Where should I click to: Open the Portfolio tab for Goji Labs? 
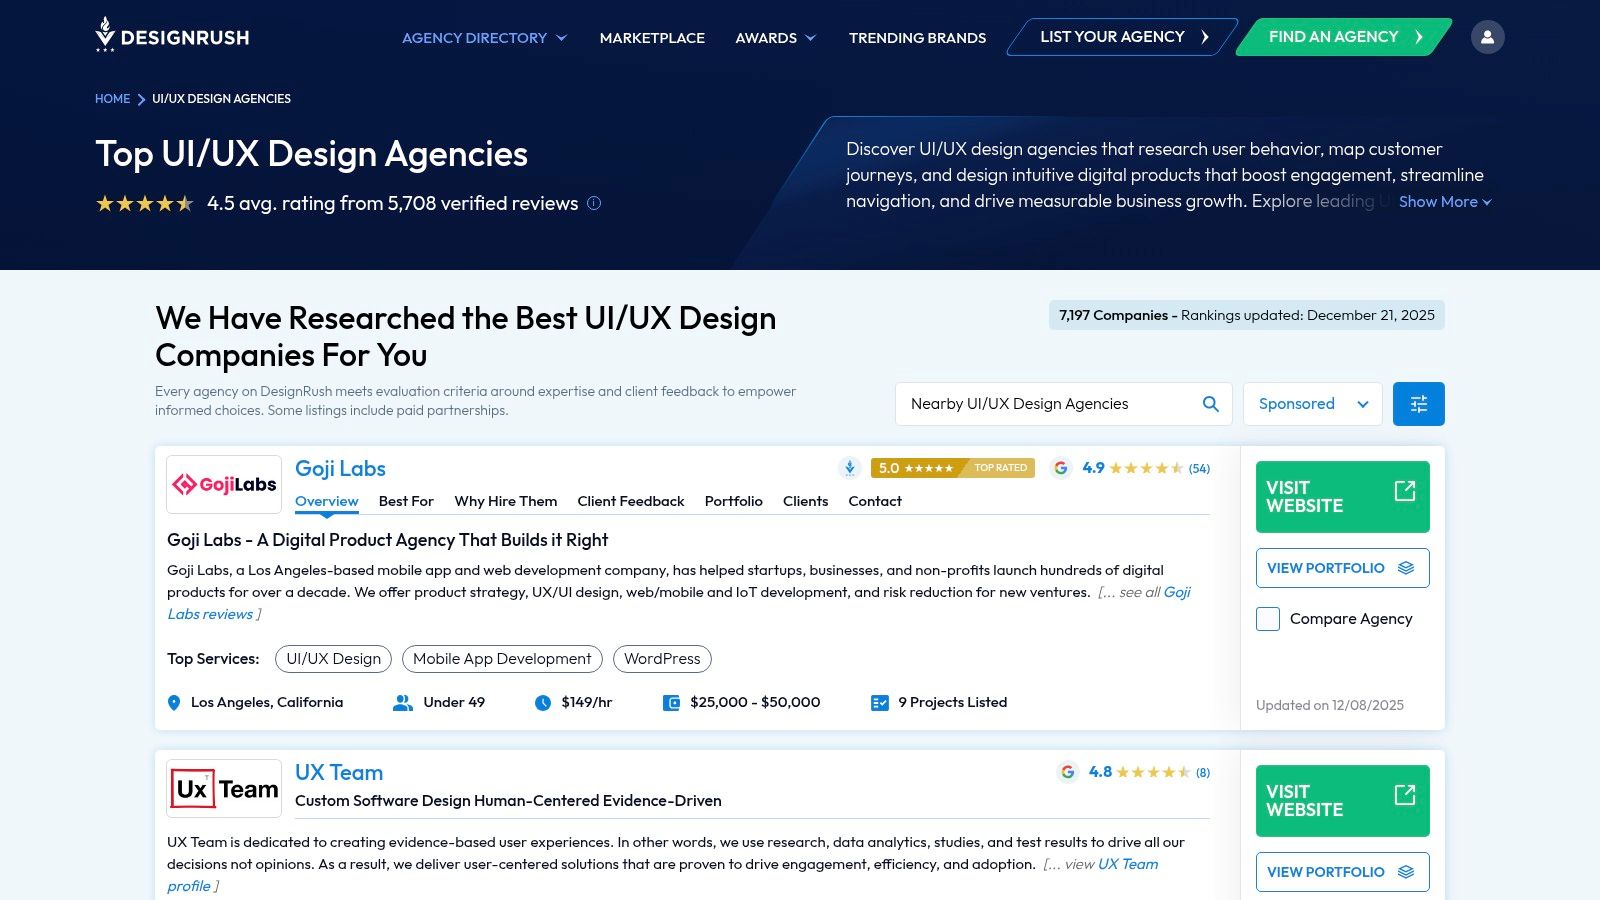[x=734, y=501]
